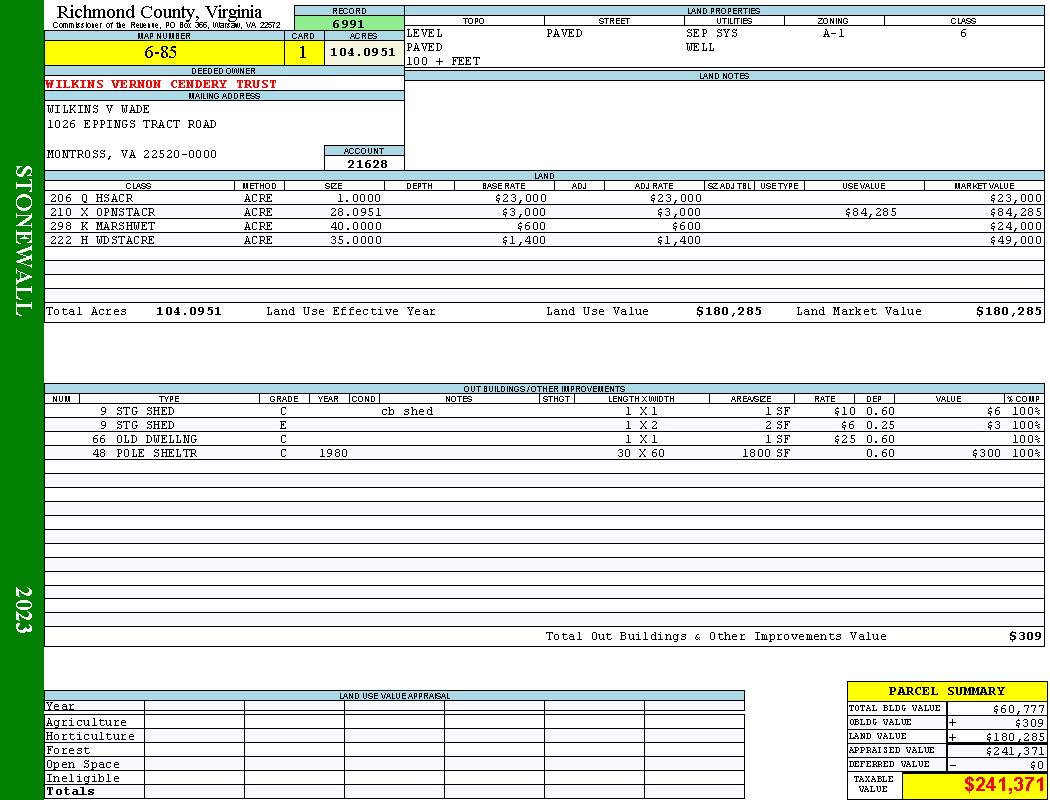Click total outbuildings value $309
Screen dimensions: 1050x800
tap(1026, 636)
